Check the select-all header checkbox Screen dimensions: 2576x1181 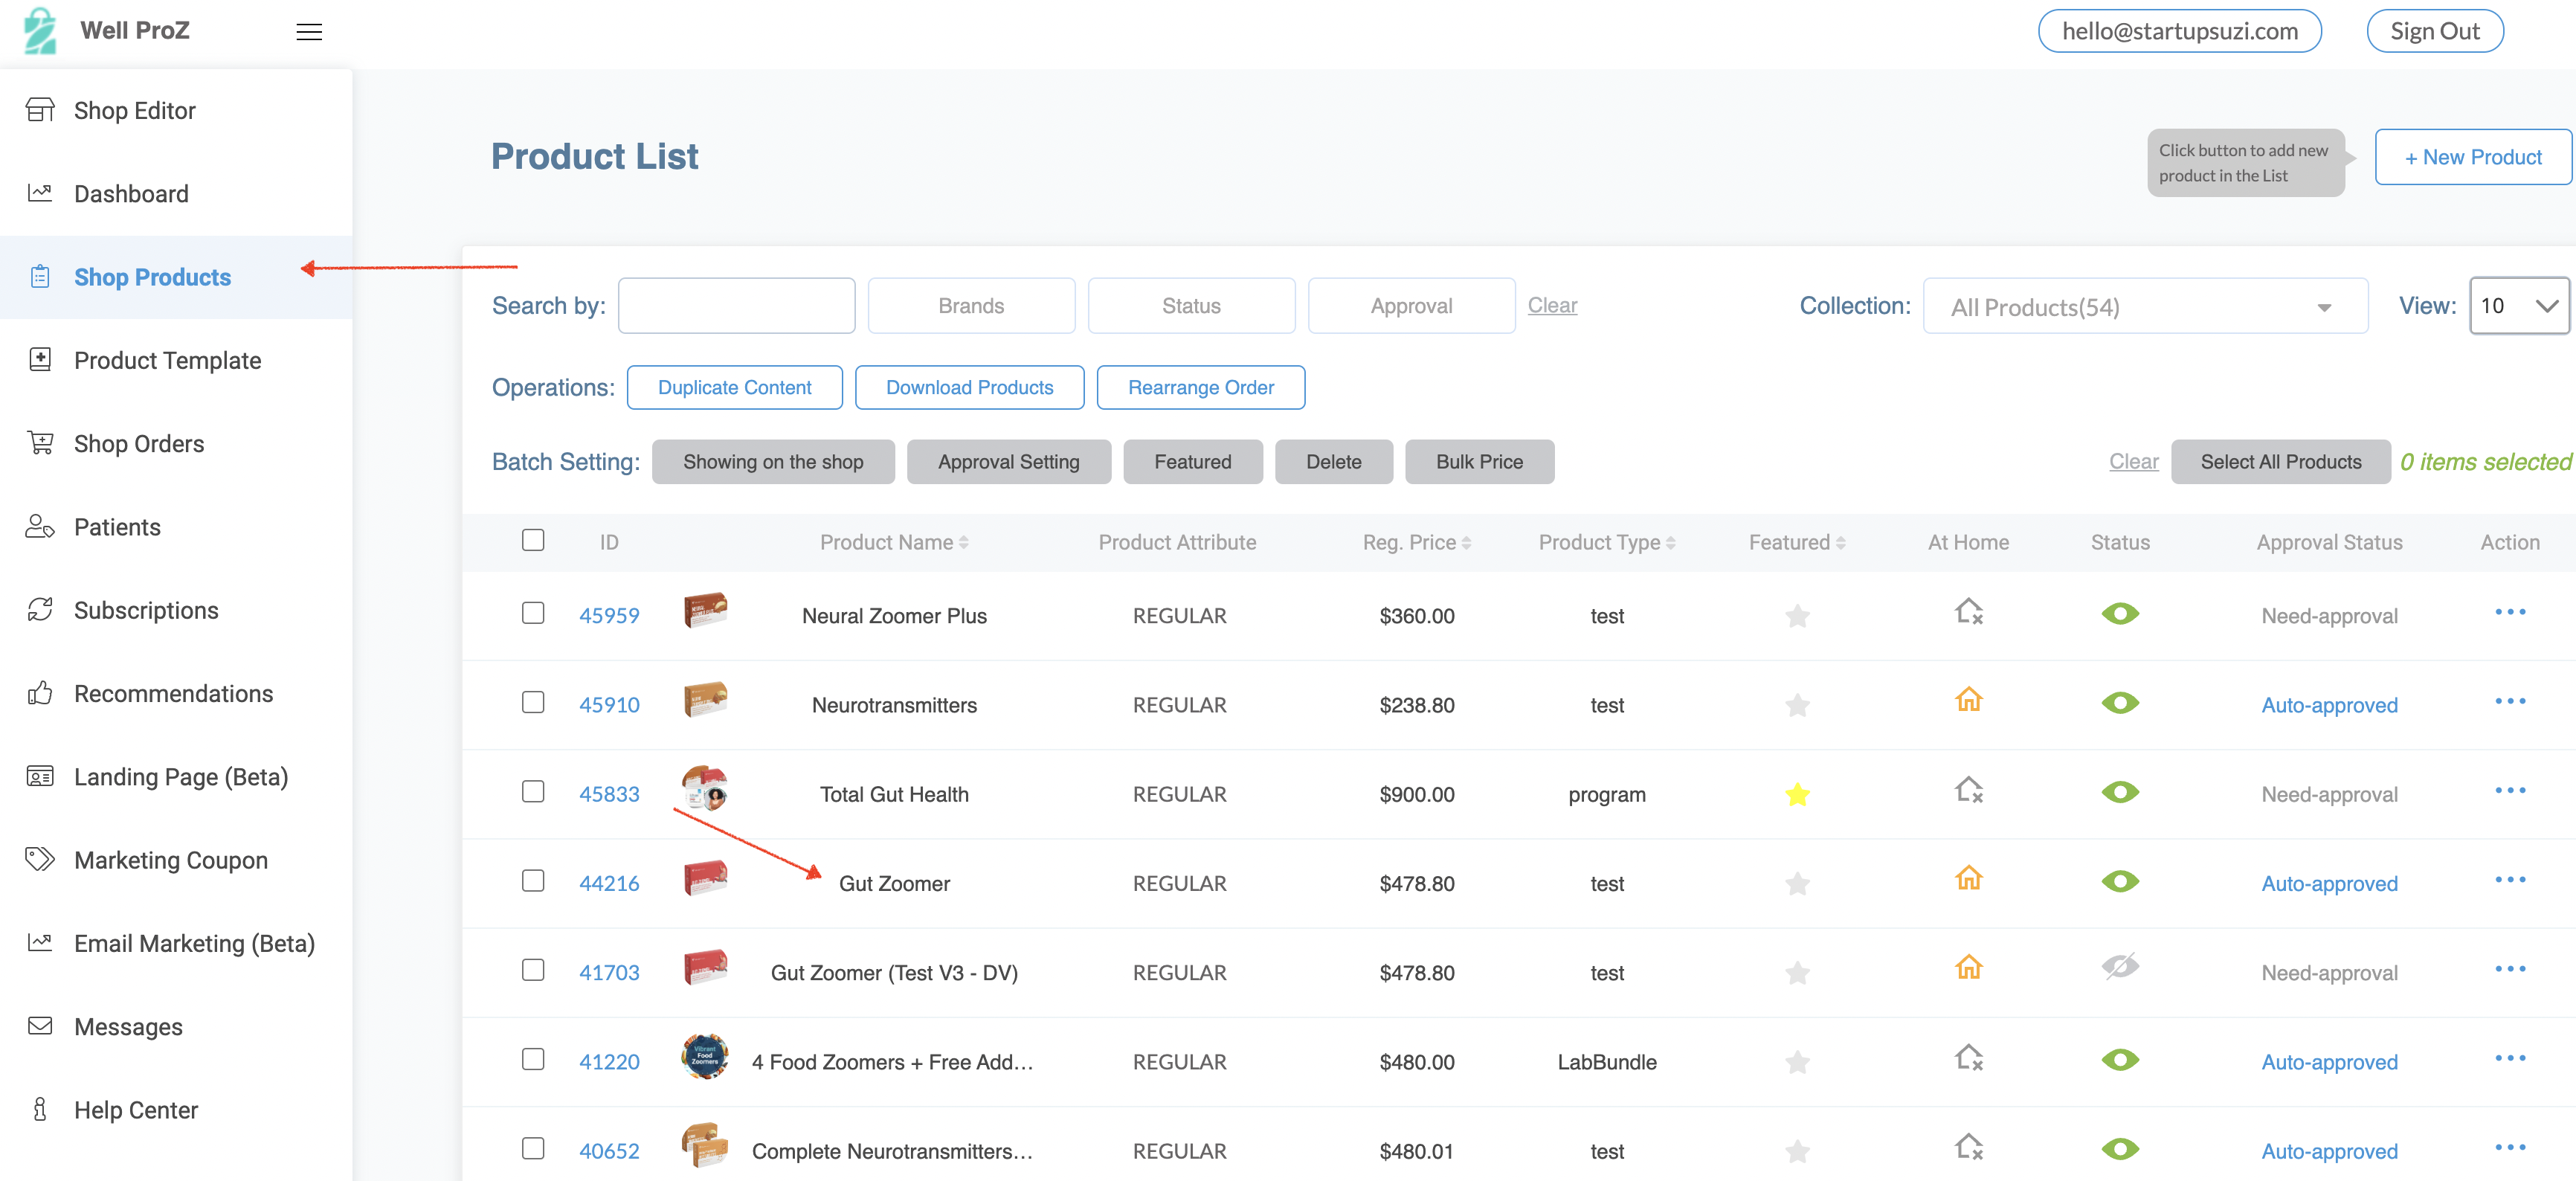[x=533, y=540]
